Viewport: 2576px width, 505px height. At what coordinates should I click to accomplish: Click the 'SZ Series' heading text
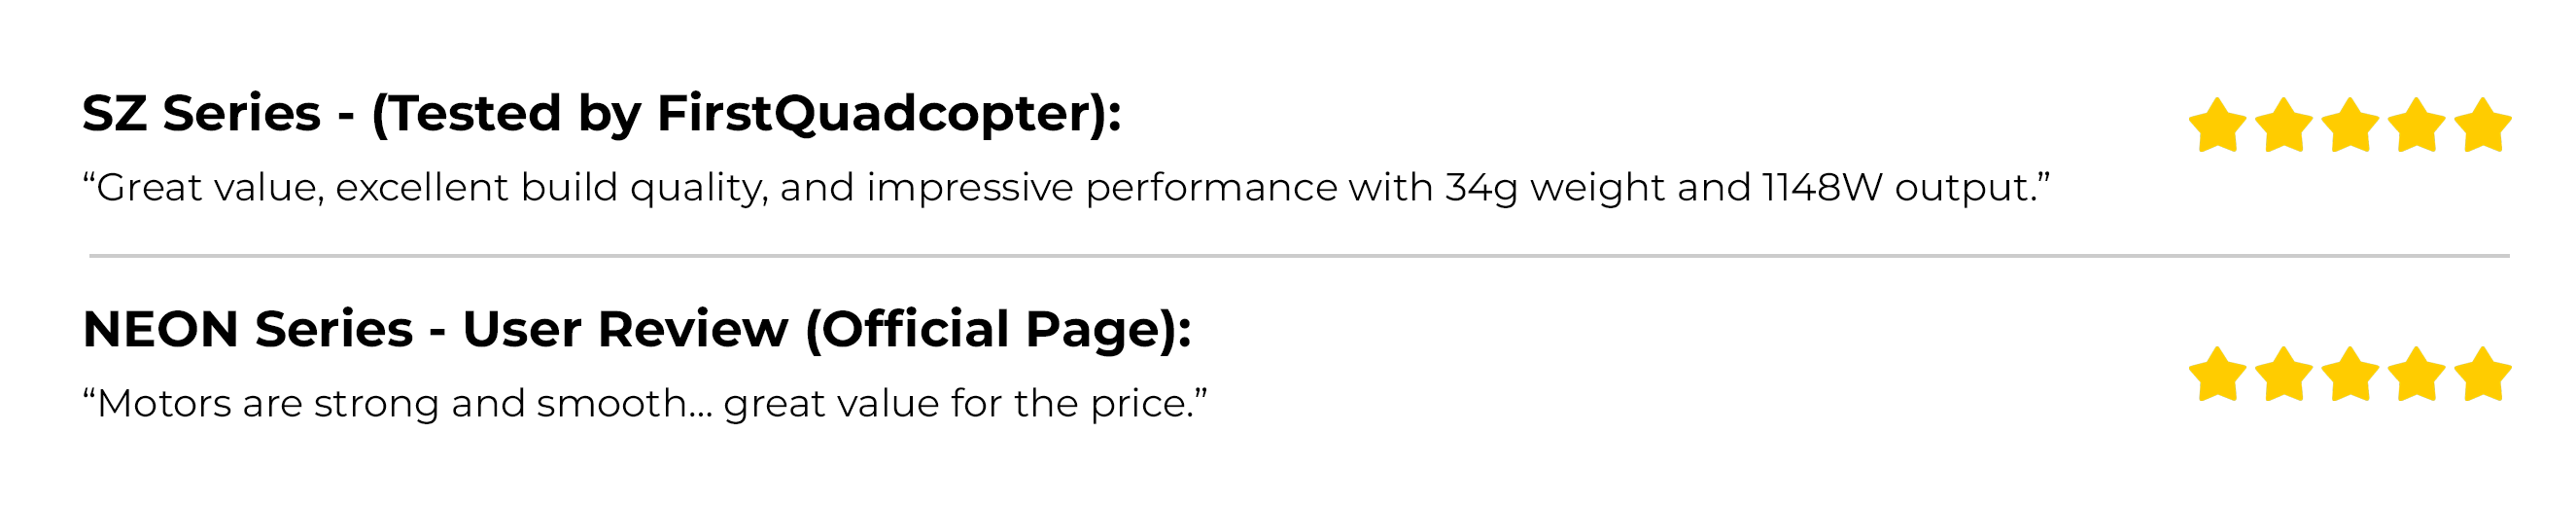201,113
